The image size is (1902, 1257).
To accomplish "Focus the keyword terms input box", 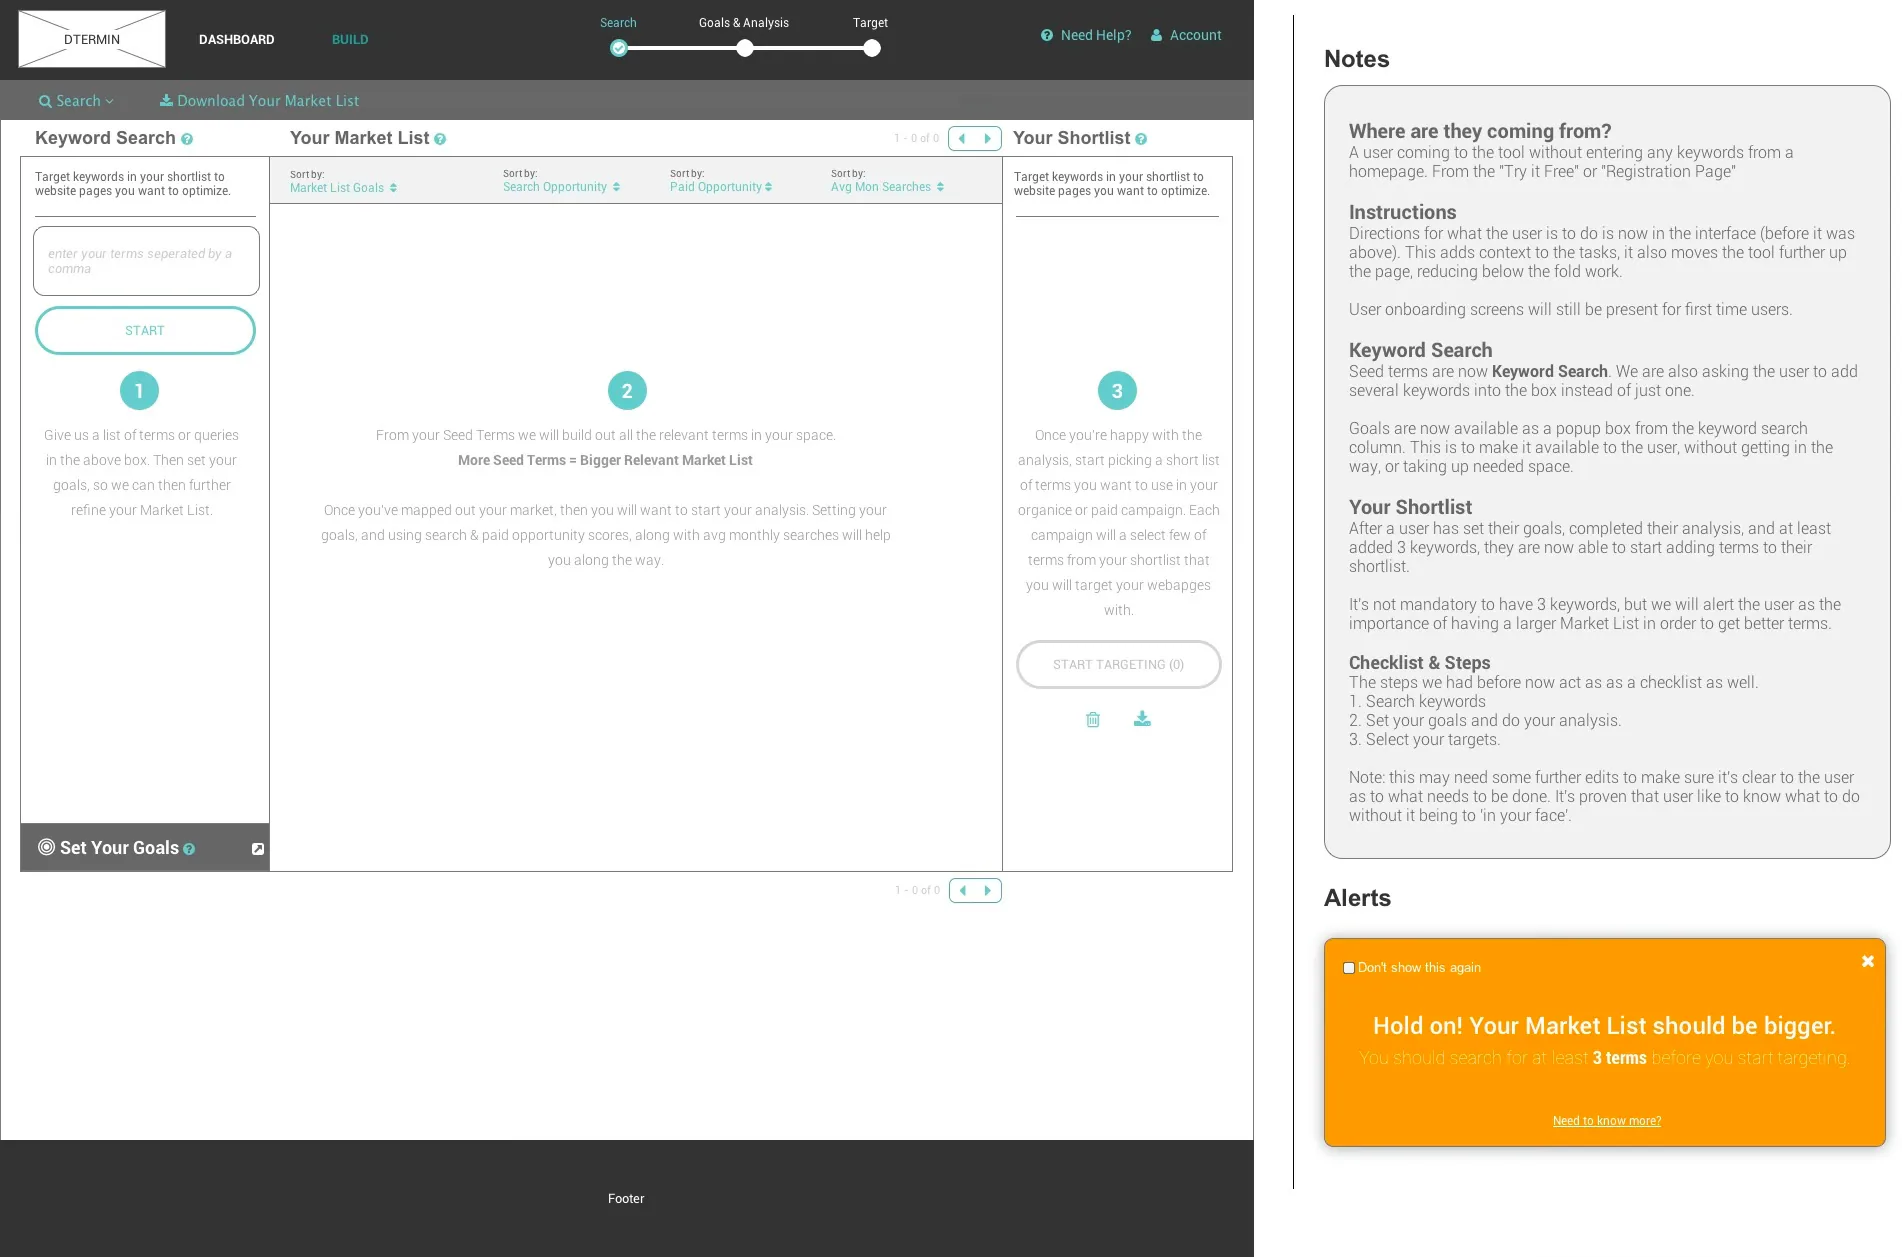I will click(146, 261).
